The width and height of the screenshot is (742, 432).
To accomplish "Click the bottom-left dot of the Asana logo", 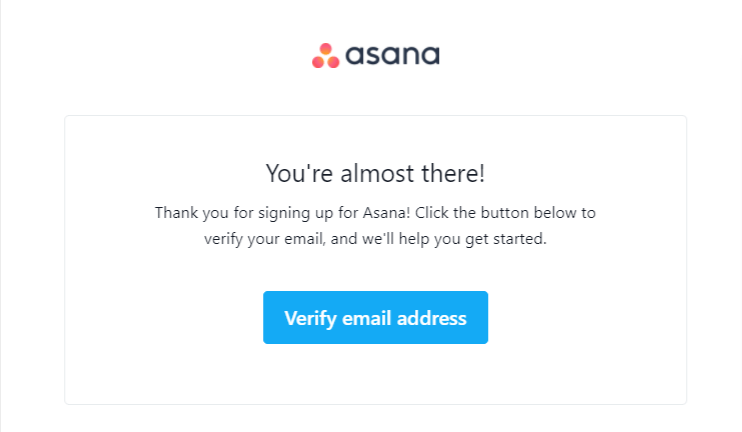I will (318, 61).
